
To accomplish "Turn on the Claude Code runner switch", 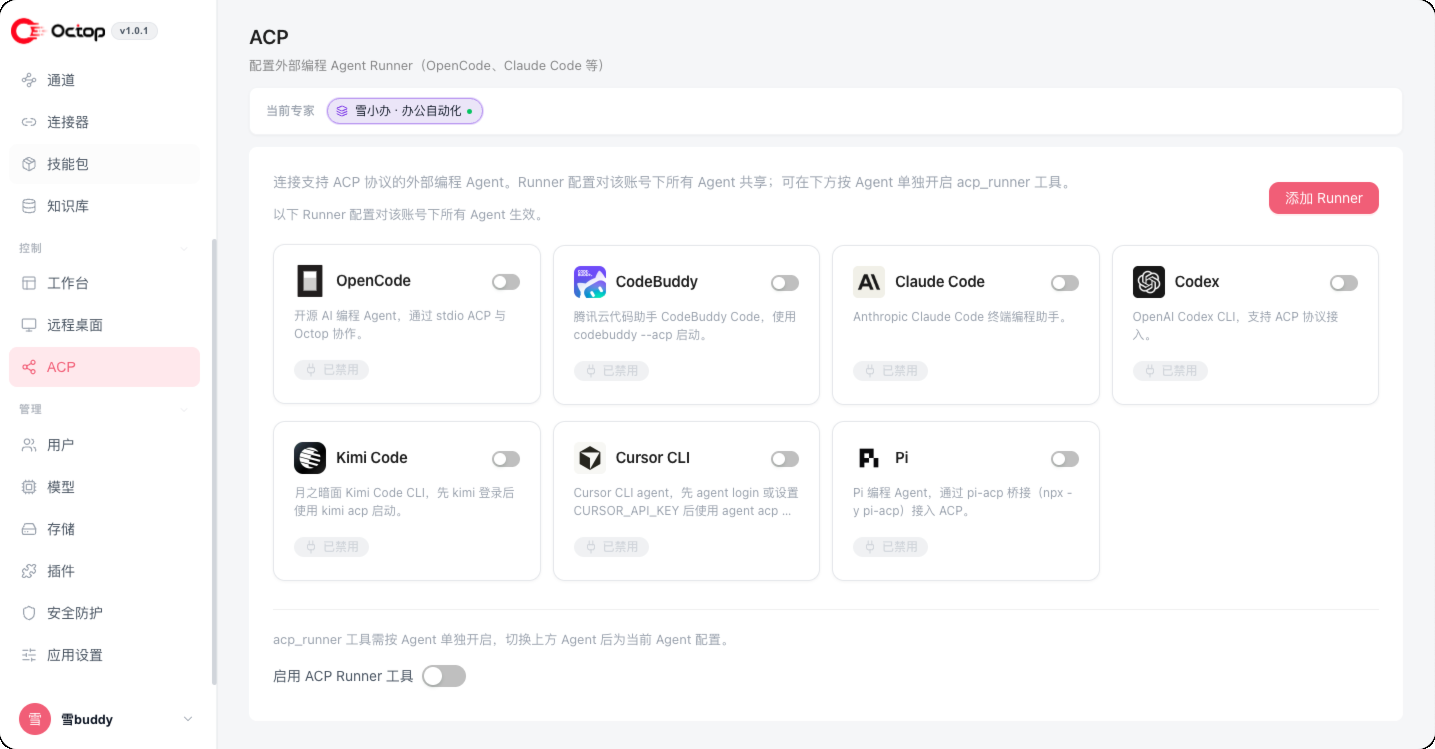I will point(1065,283).
